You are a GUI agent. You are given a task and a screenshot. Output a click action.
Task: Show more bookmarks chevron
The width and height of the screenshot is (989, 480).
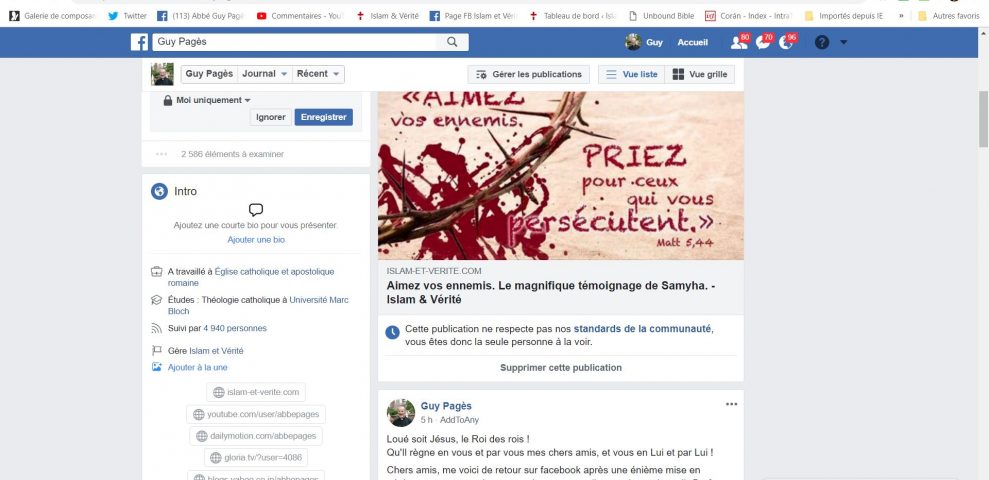point(901,16)
